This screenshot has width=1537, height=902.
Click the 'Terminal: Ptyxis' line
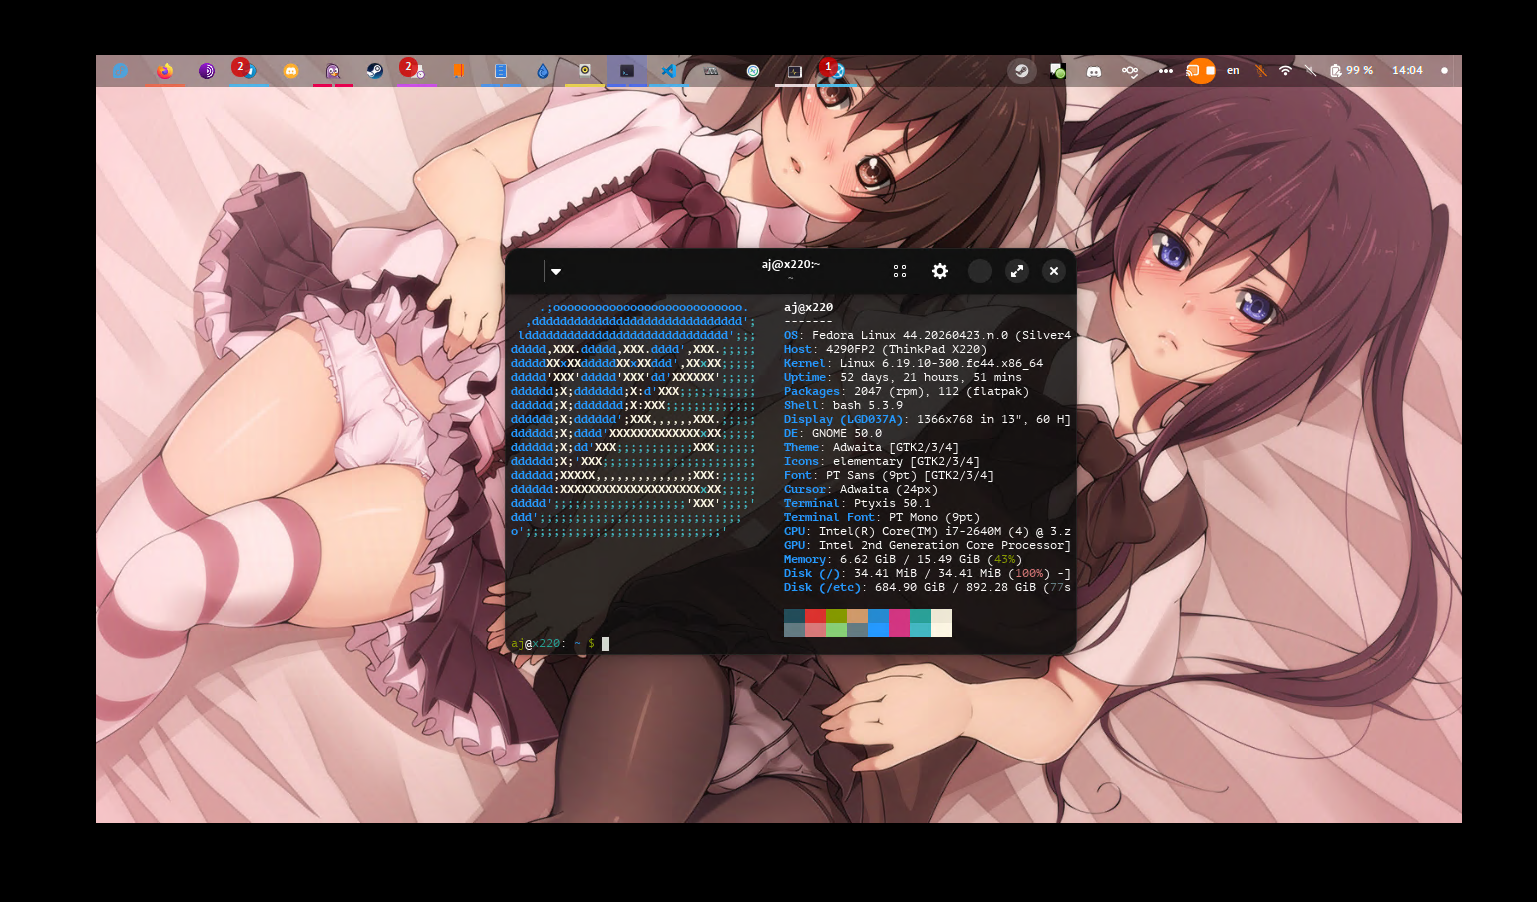(x=857, y=503)
